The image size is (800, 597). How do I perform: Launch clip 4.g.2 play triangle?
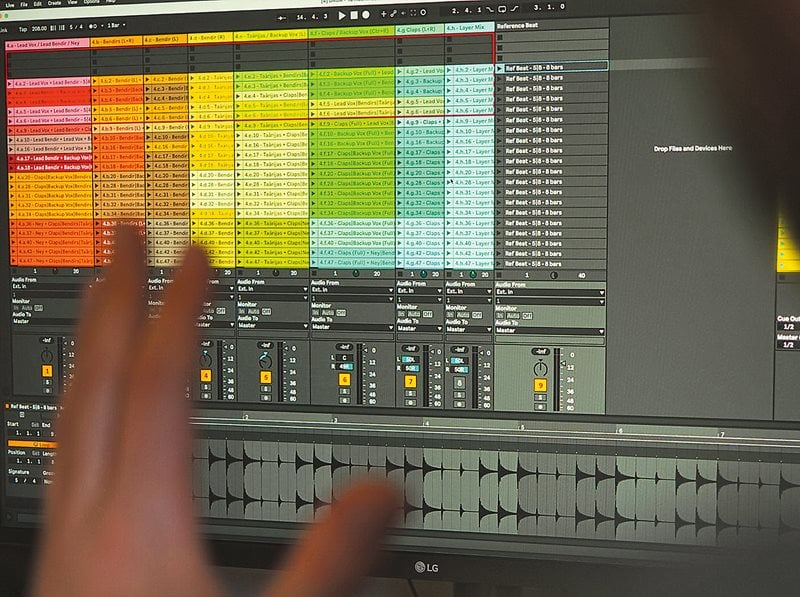(400, 71)
